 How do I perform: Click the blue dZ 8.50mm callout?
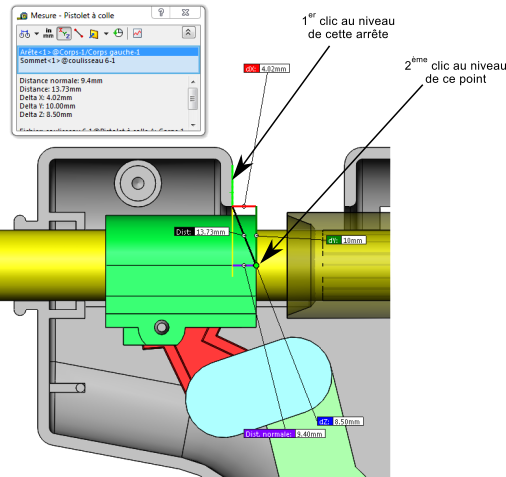340,422
